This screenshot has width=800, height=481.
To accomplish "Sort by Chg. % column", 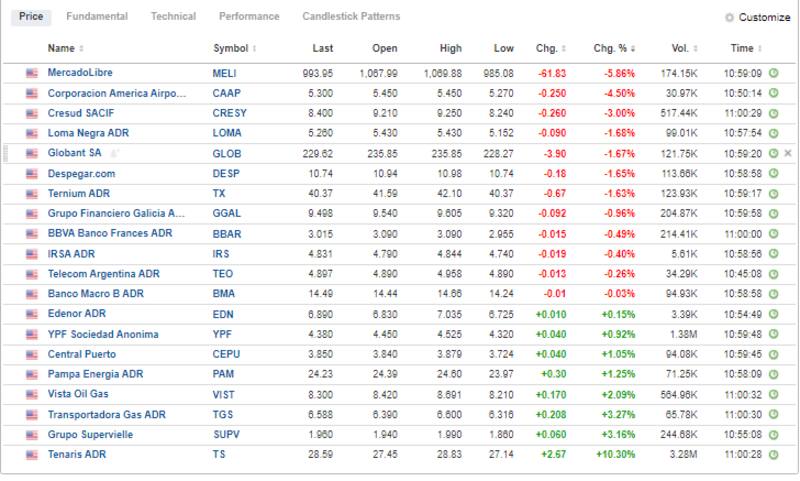I will point(633,49).
